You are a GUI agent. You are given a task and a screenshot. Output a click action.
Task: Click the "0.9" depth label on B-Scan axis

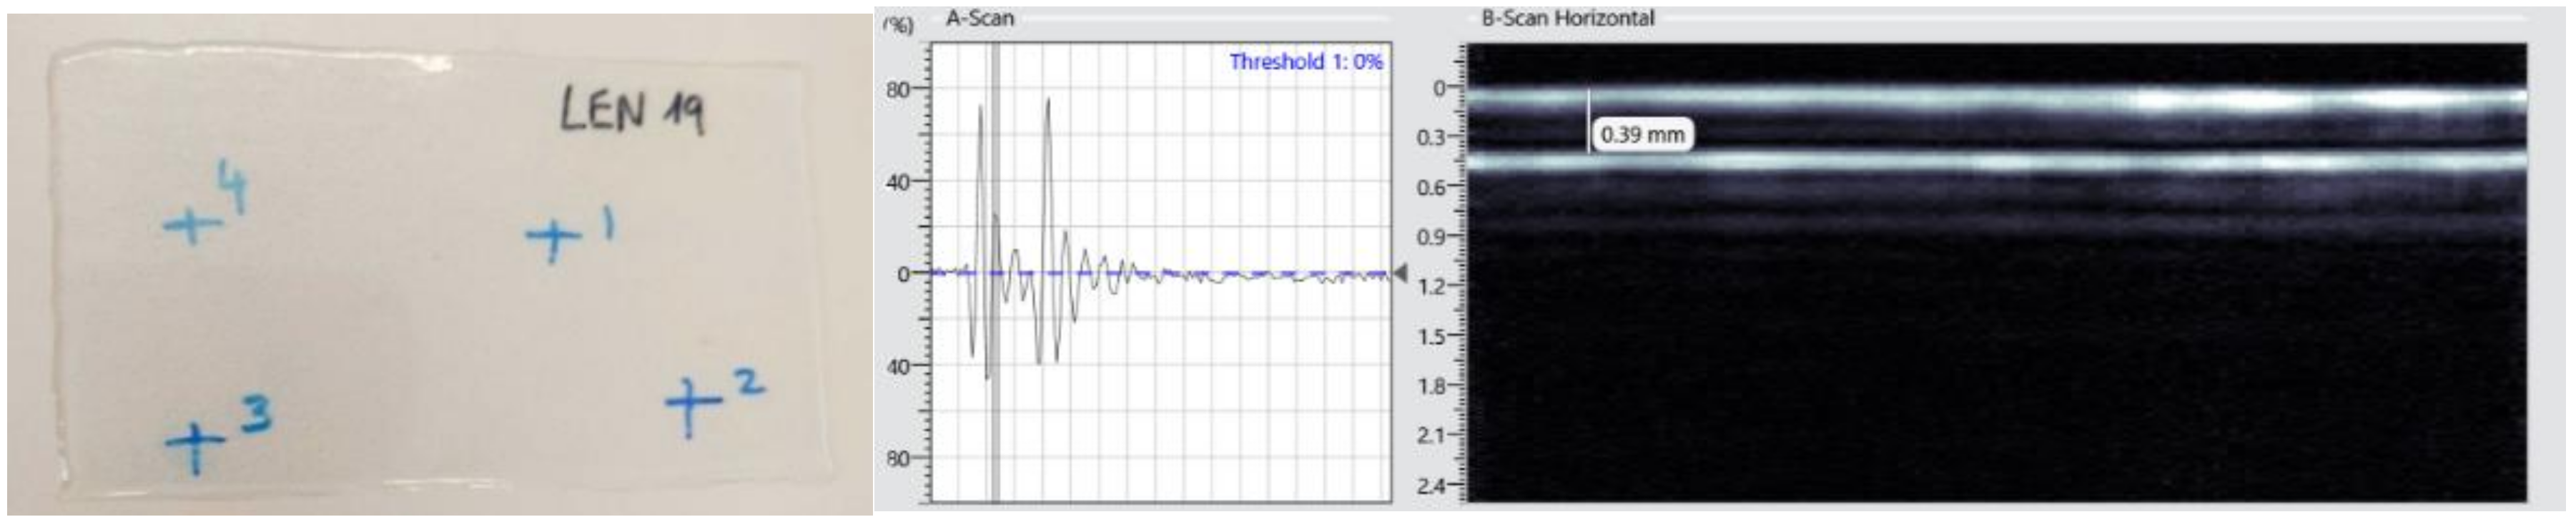coord(1432,237)
